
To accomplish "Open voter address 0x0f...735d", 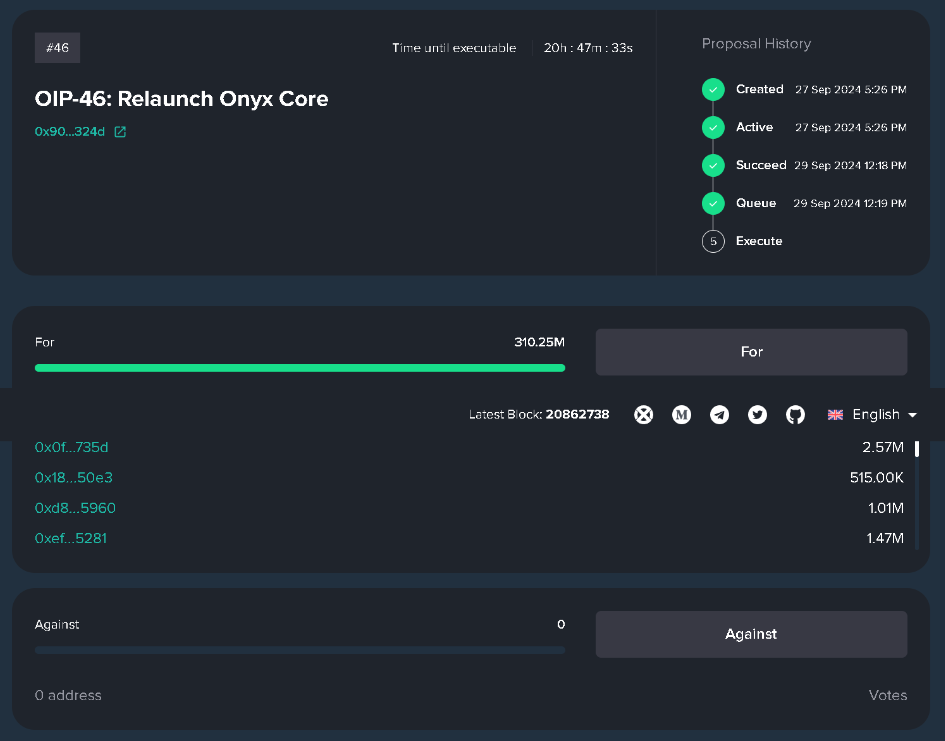I will coord(72,447).
